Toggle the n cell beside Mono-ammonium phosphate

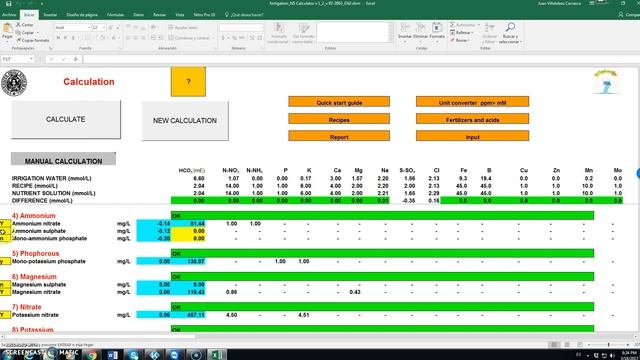[5, 238]
